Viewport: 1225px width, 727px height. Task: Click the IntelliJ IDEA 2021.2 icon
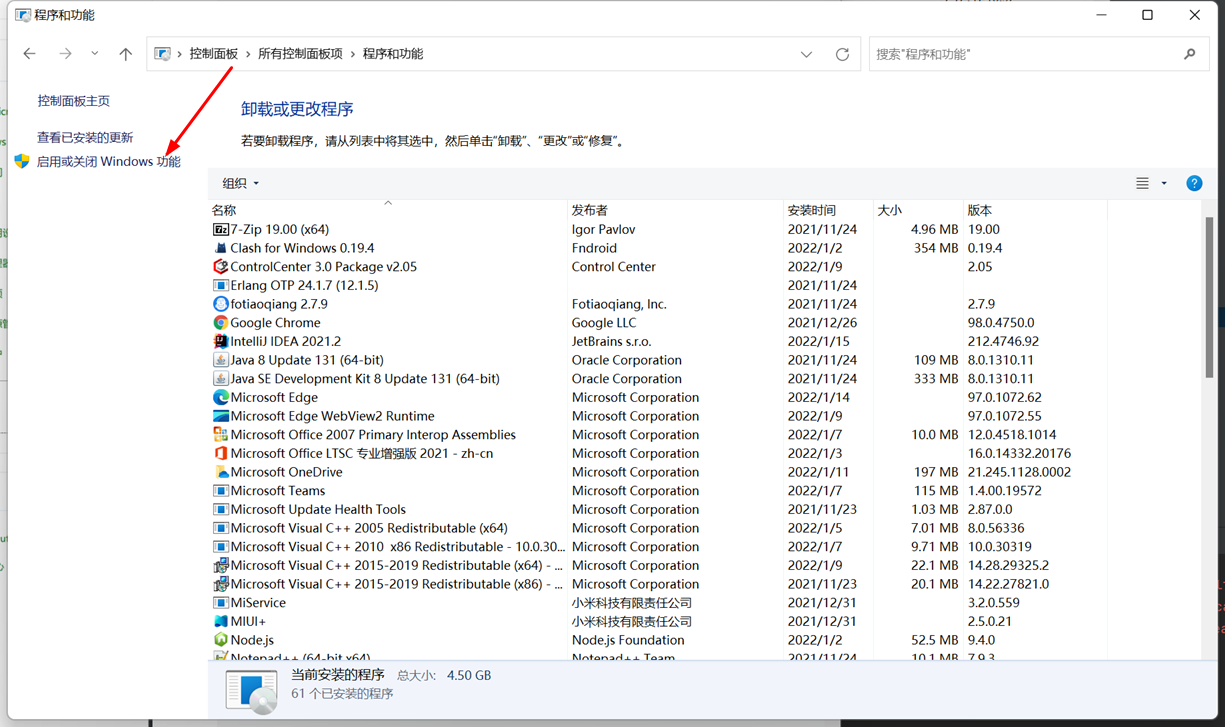[221, 341]
